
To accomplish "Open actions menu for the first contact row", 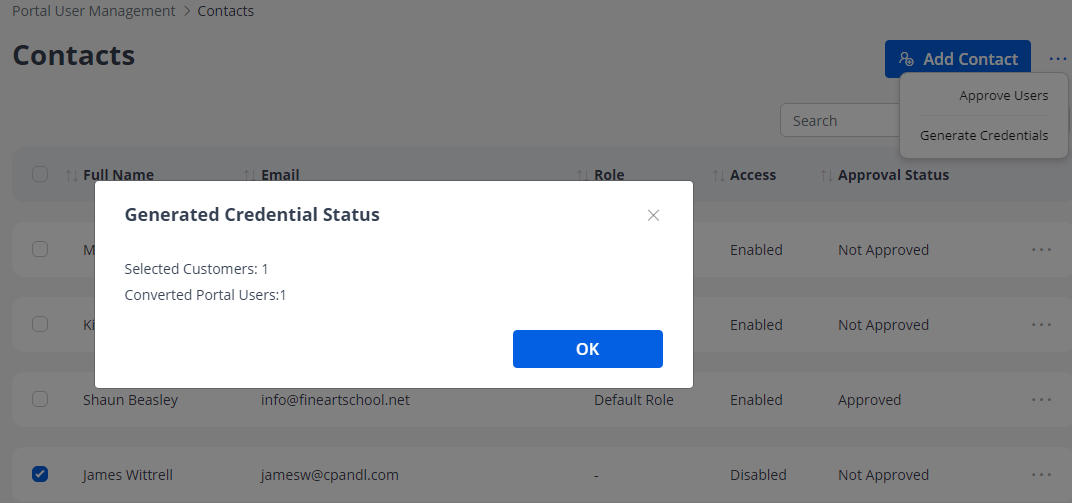I will [1041, 249].
